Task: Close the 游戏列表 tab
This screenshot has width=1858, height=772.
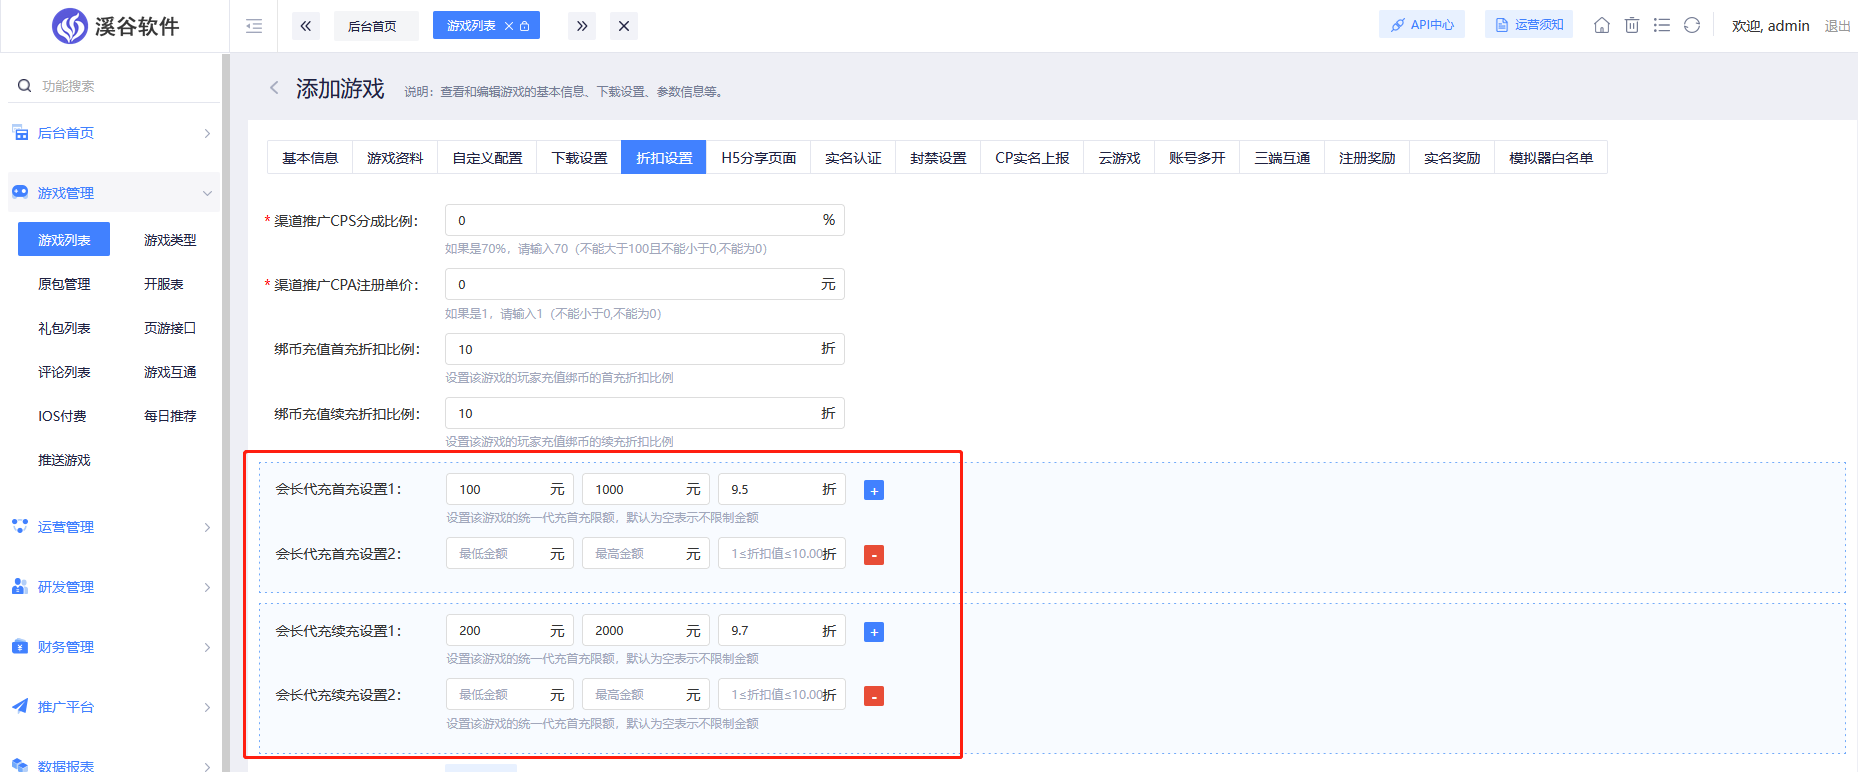Action: [508, 26]
